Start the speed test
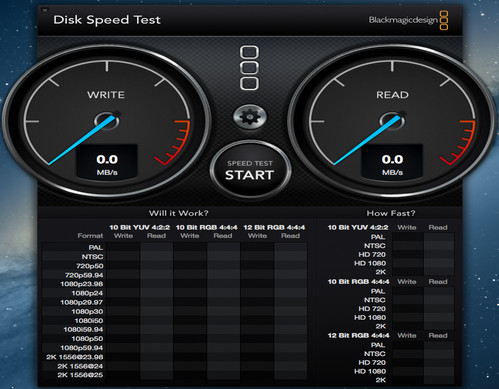 click(x=250, y=170)
